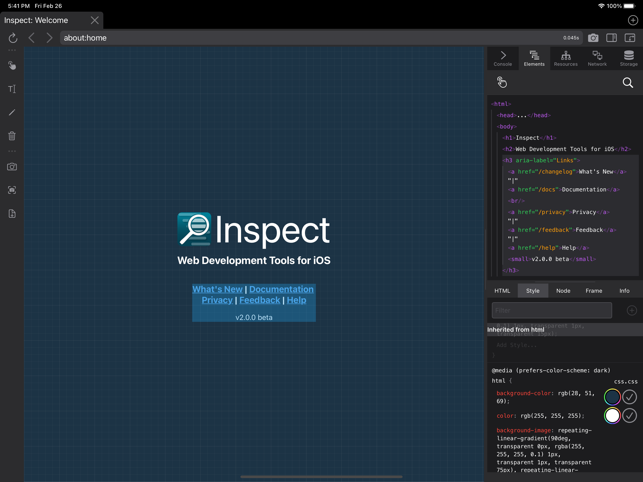Click the battery indicator in status bar
The height and width of the screenshot is (482, 643).
pos(629,6)
